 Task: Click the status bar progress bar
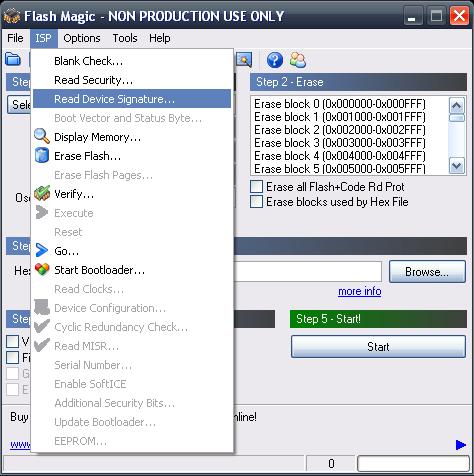tap(413, 464)
